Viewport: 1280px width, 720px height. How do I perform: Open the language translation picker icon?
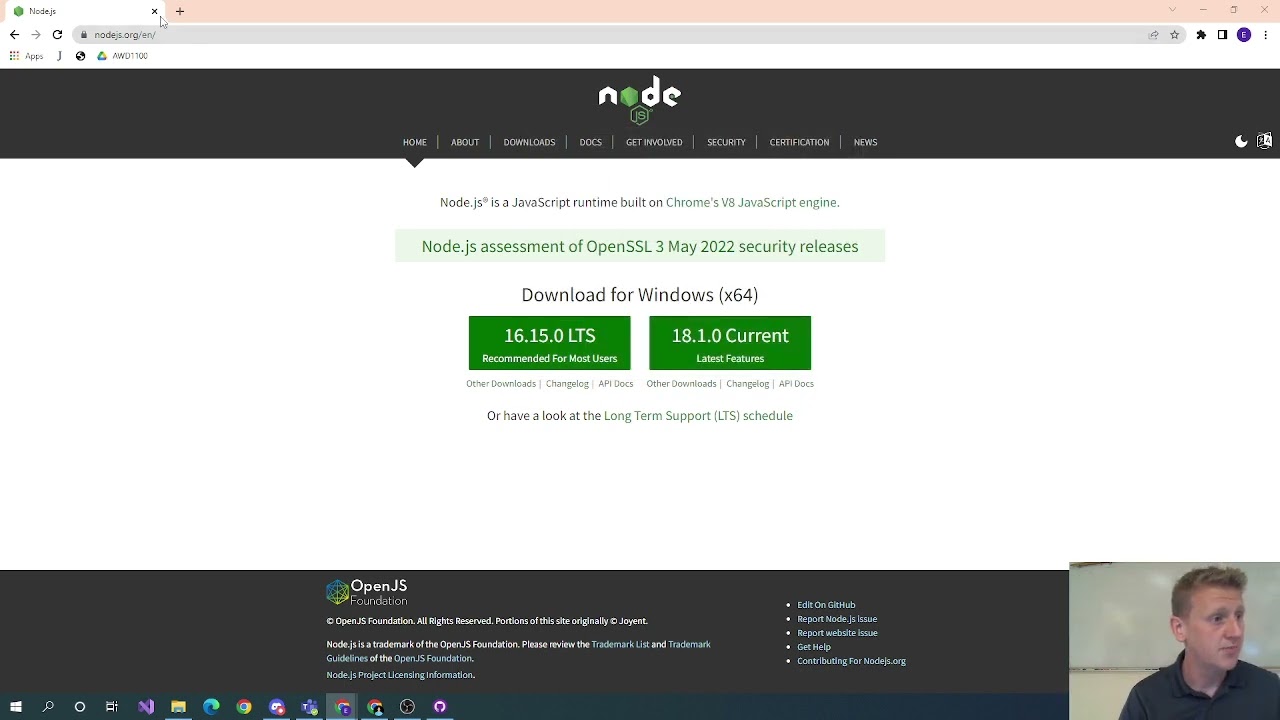1264,142
